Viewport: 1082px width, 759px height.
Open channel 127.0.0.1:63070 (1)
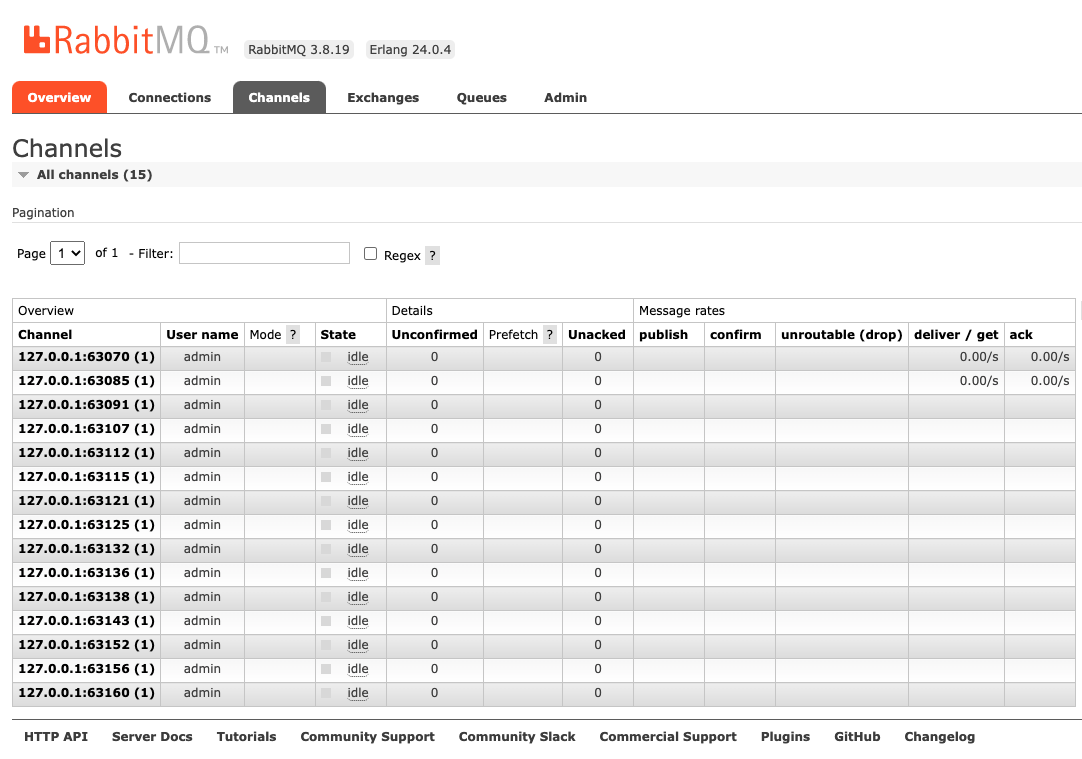coord(86,357)
